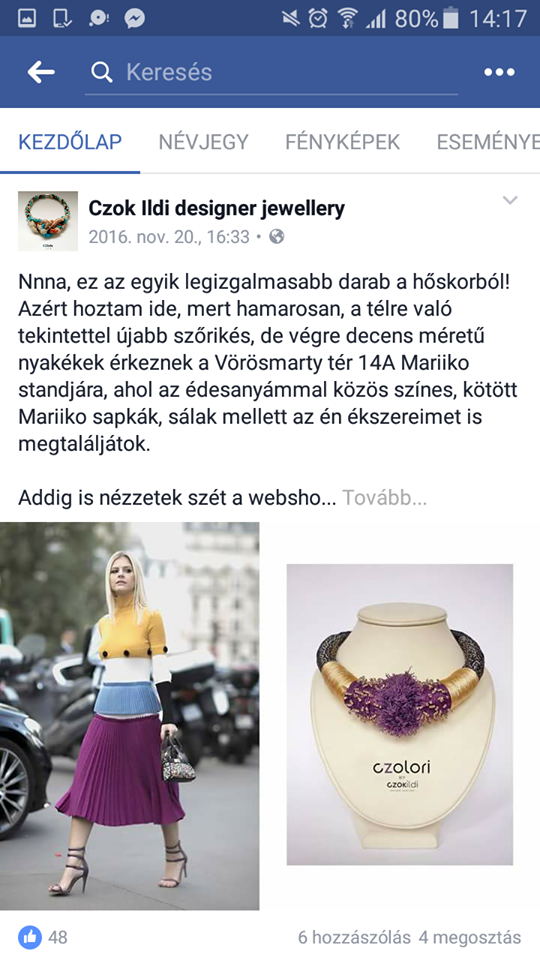This screenshot has width=540, height=960.
Task: Tap the battery icon in status bar
Action: point(450,18)
